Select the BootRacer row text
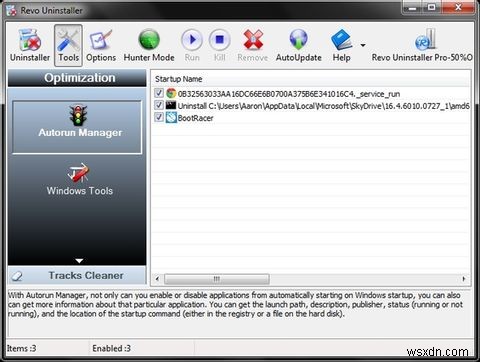This screenshot has height=362, width=480. [x=195, y=118]
